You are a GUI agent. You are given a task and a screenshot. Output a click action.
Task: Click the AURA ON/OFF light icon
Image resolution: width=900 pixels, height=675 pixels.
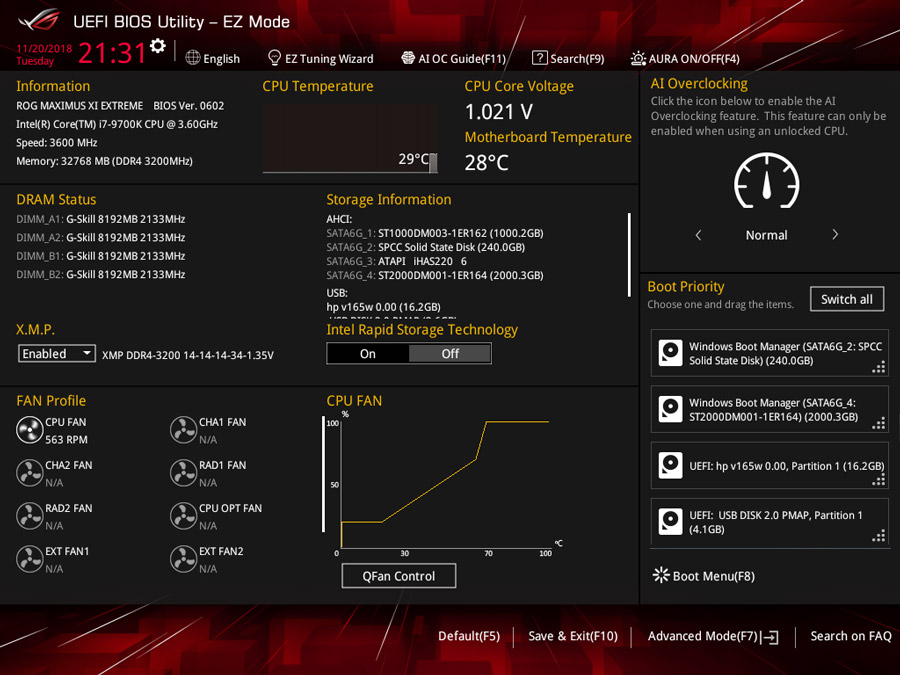click(638, 58)
